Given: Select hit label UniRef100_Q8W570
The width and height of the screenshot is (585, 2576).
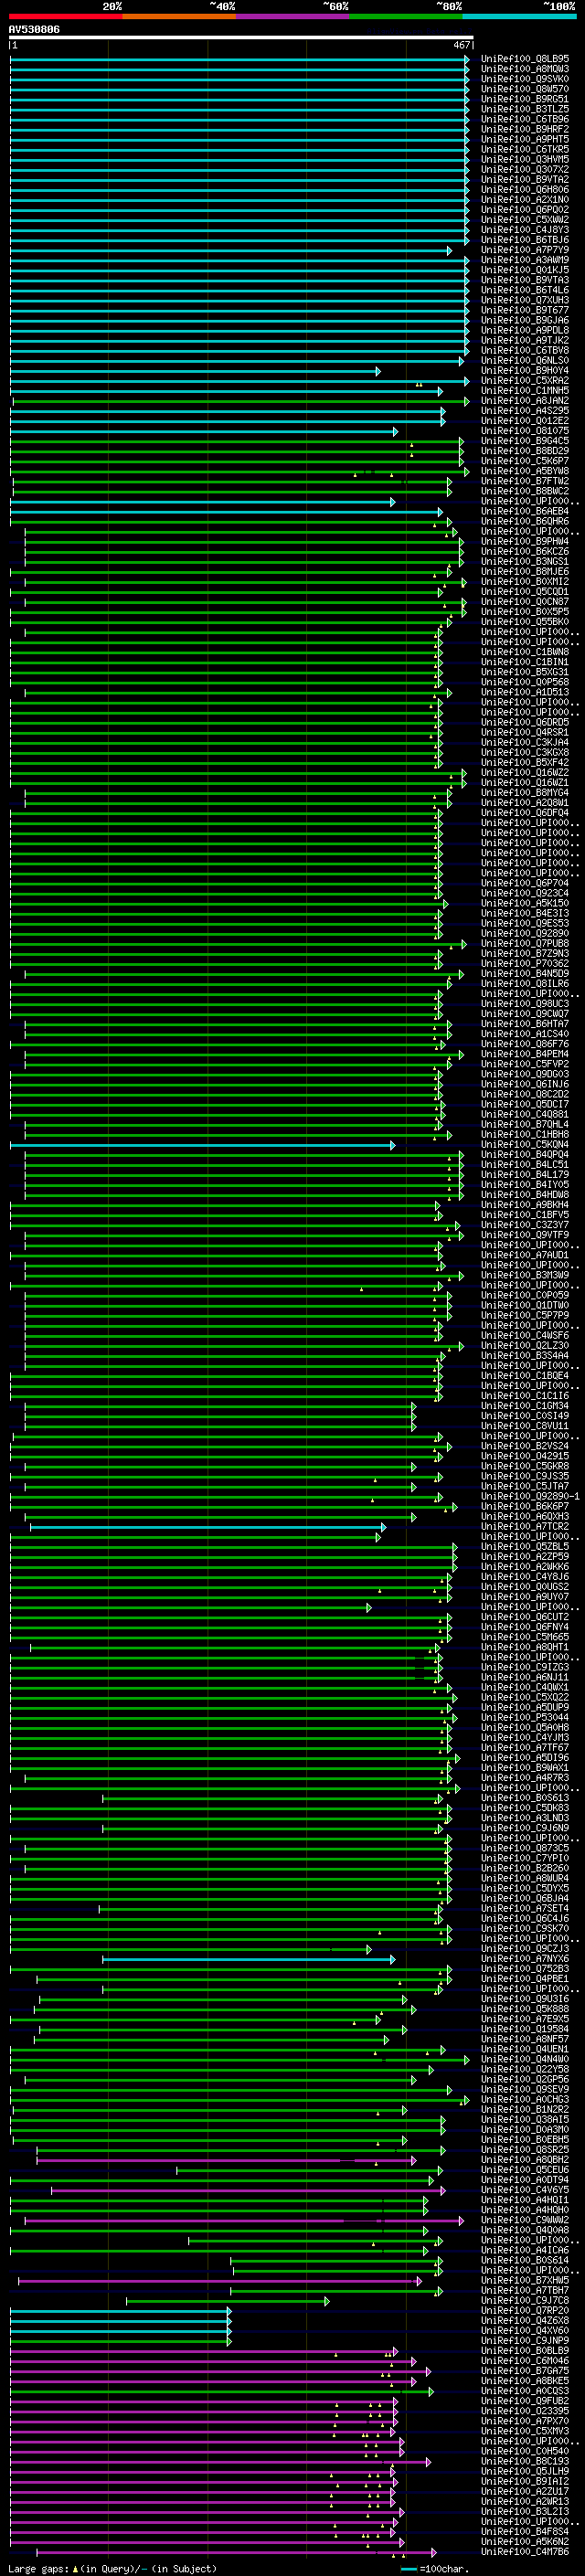Looking at the screenshot, I should coord(525,89).
